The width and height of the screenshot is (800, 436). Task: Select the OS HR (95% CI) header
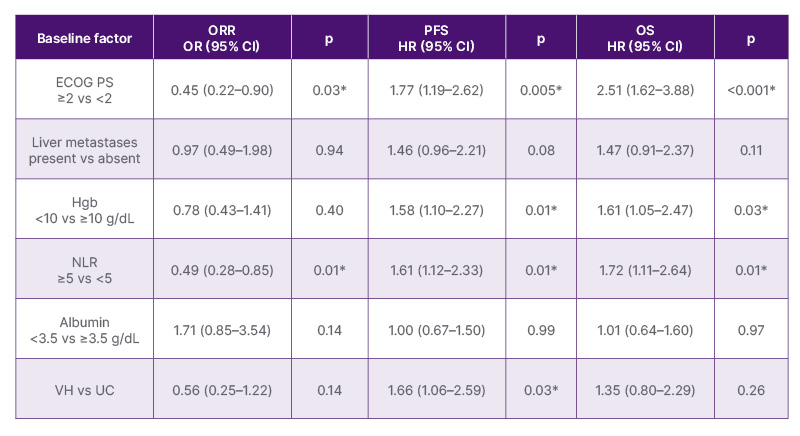pyautogui.click(x=647, y=39)
